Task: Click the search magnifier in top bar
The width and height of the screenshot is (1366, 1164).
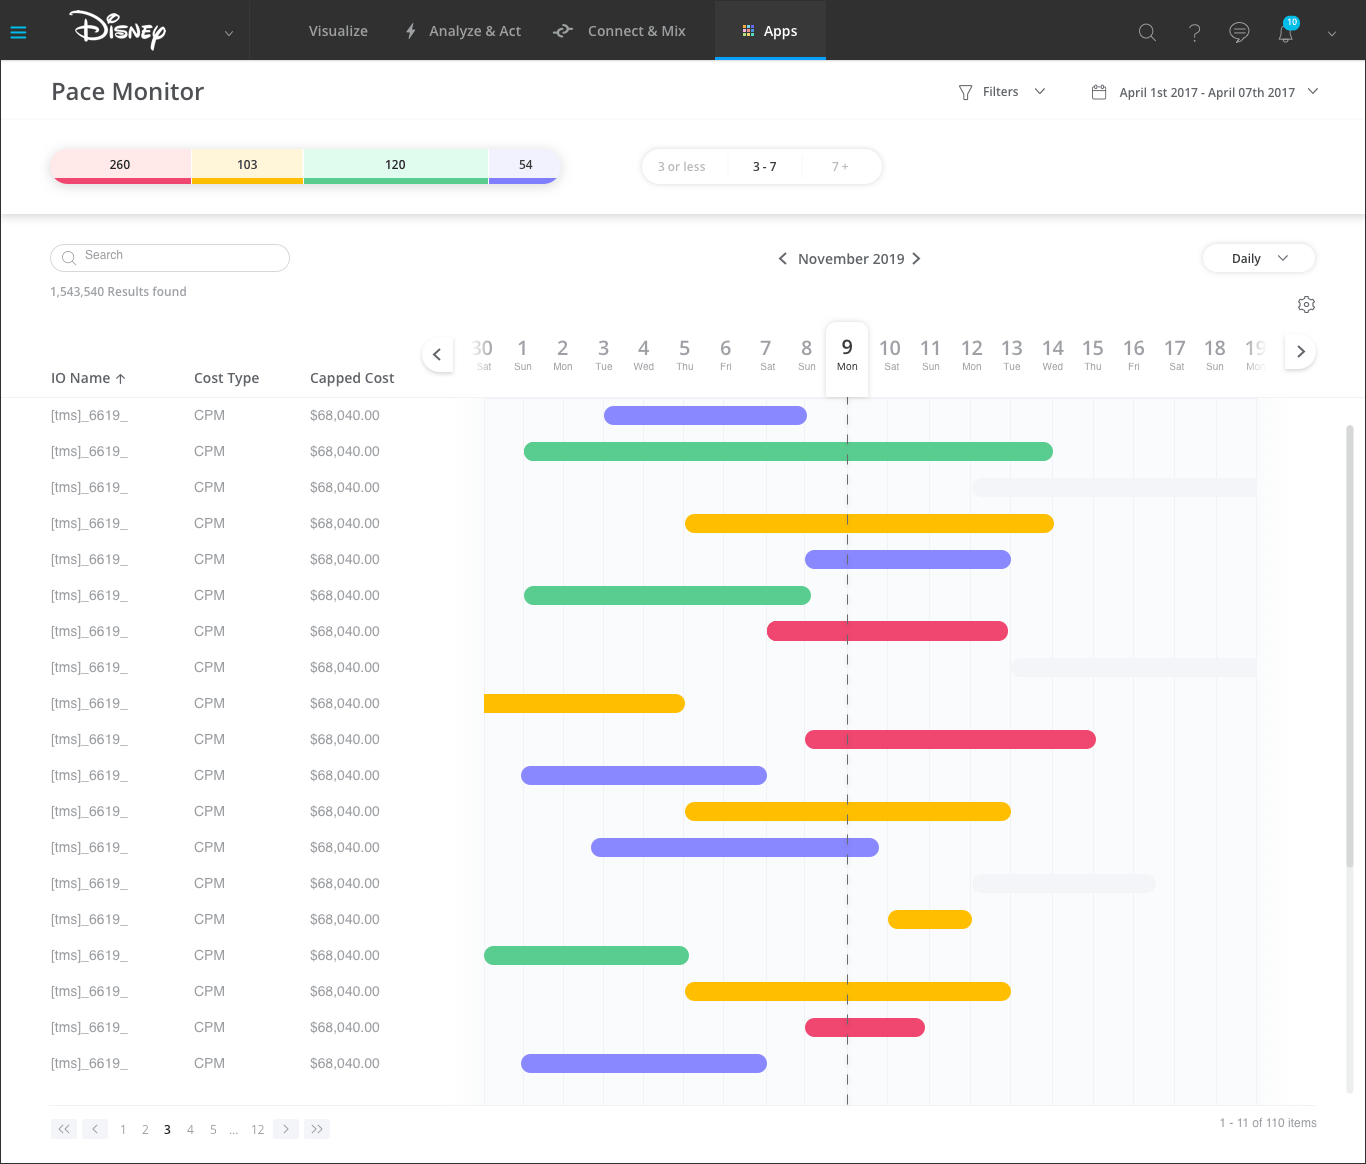Action: pyautogui.click(x=1147, y=32)
